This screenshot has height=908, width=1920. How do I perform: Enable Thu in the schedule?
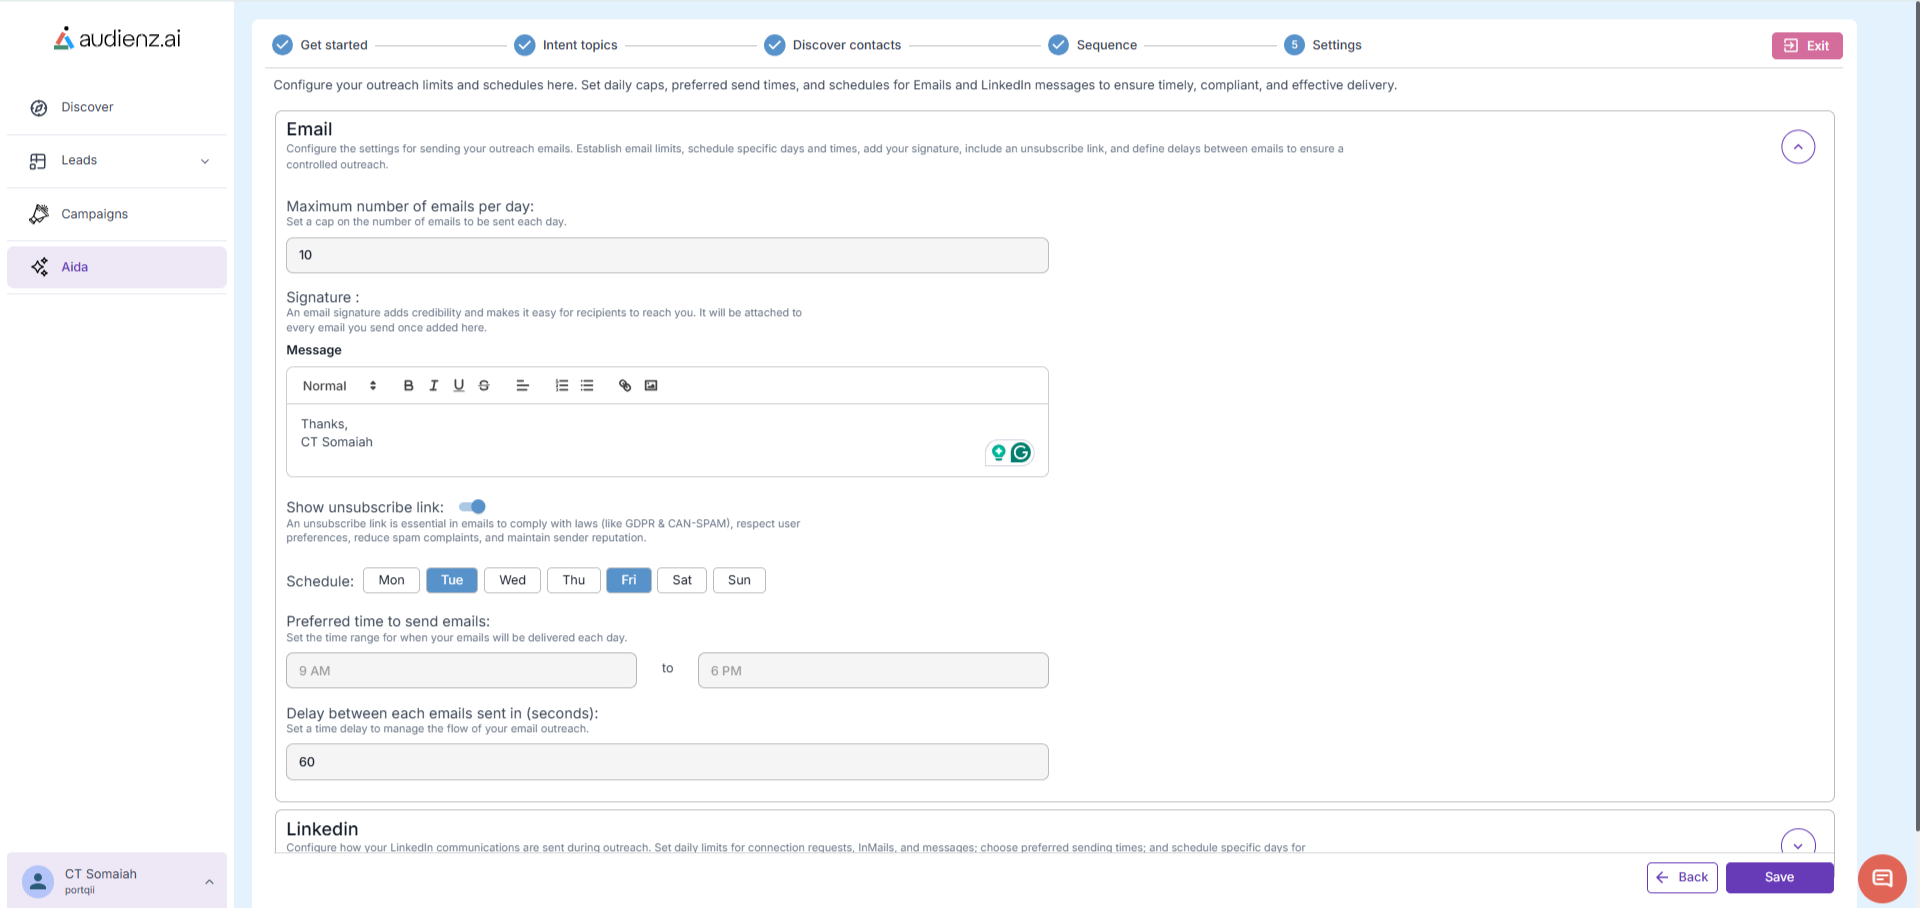pos(574,580)
